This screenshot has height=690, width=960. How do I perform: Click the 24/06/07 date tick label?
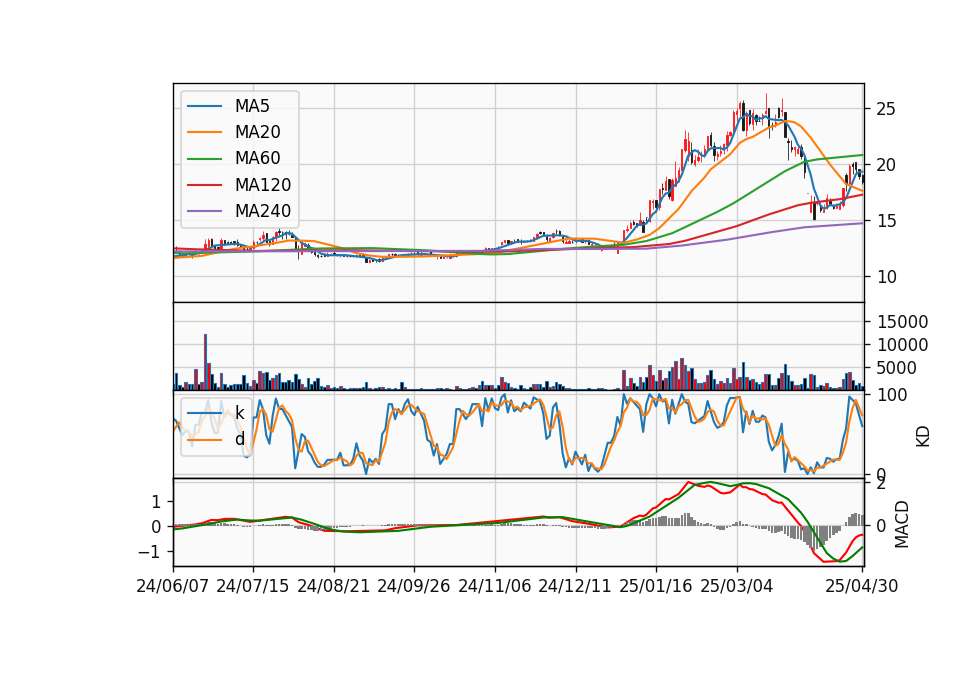click(173, 586)
